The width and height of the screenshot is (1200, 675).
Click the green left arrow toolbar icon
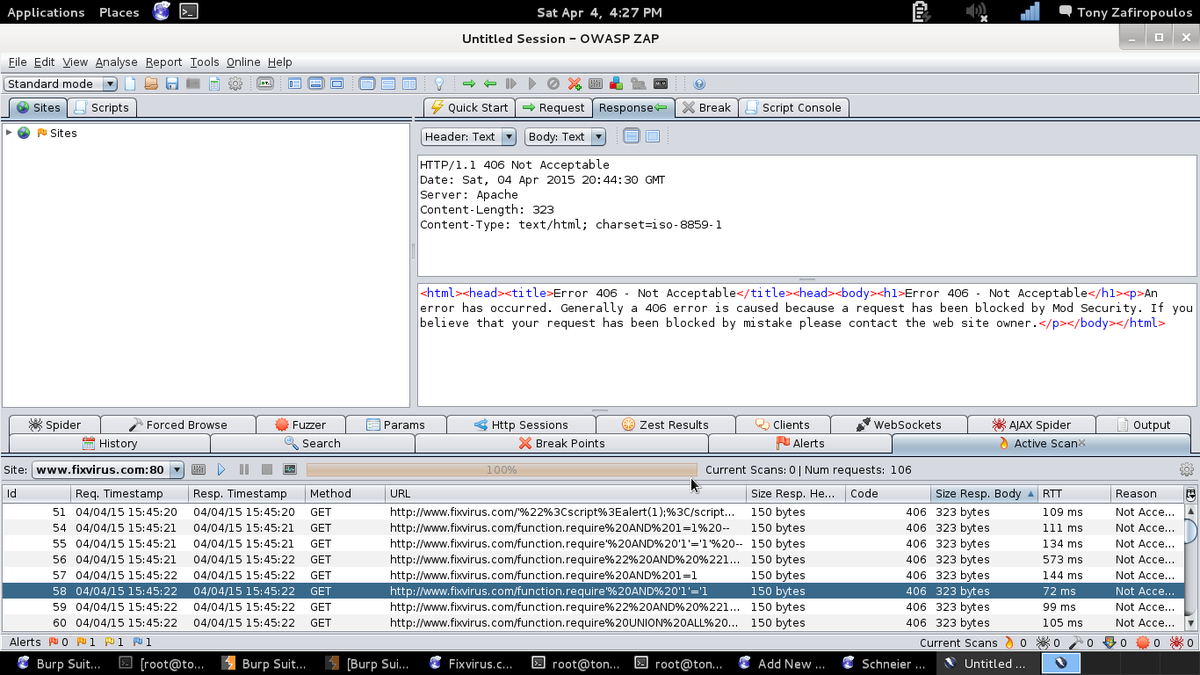[490, 84]
